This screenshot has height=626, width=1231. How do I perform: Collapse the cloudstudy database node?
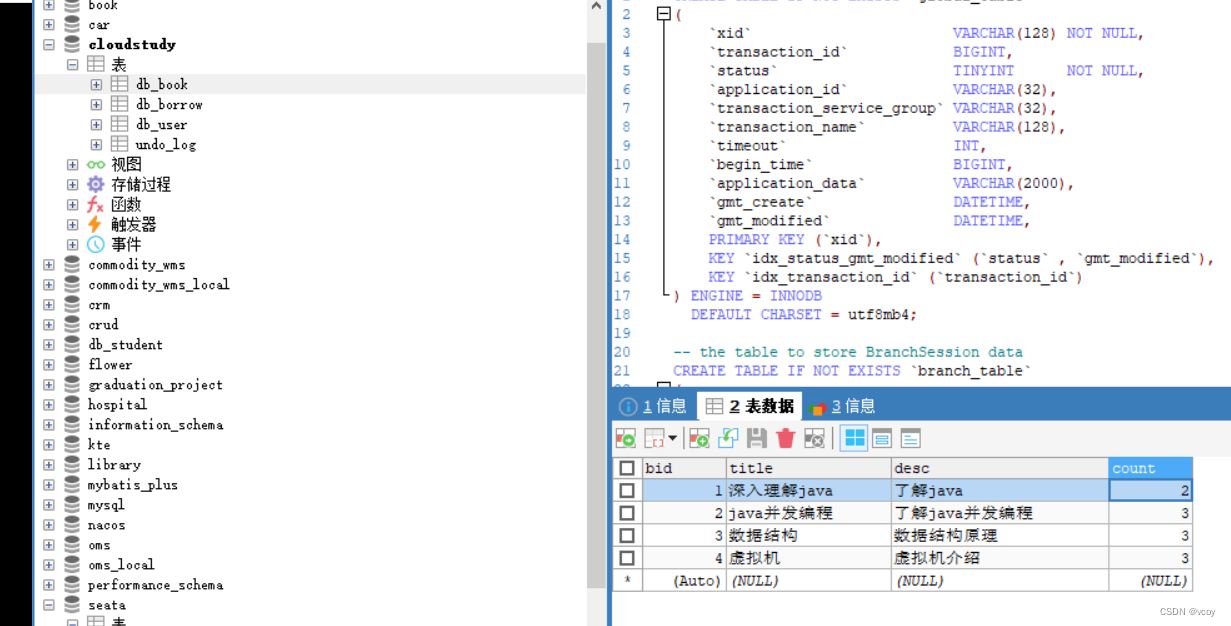(x=49, y=44)
